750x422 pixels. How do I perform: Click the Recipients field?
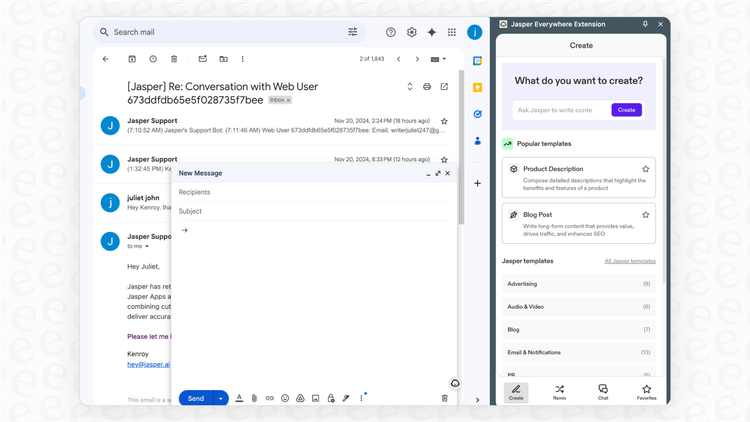click(310, 192)
